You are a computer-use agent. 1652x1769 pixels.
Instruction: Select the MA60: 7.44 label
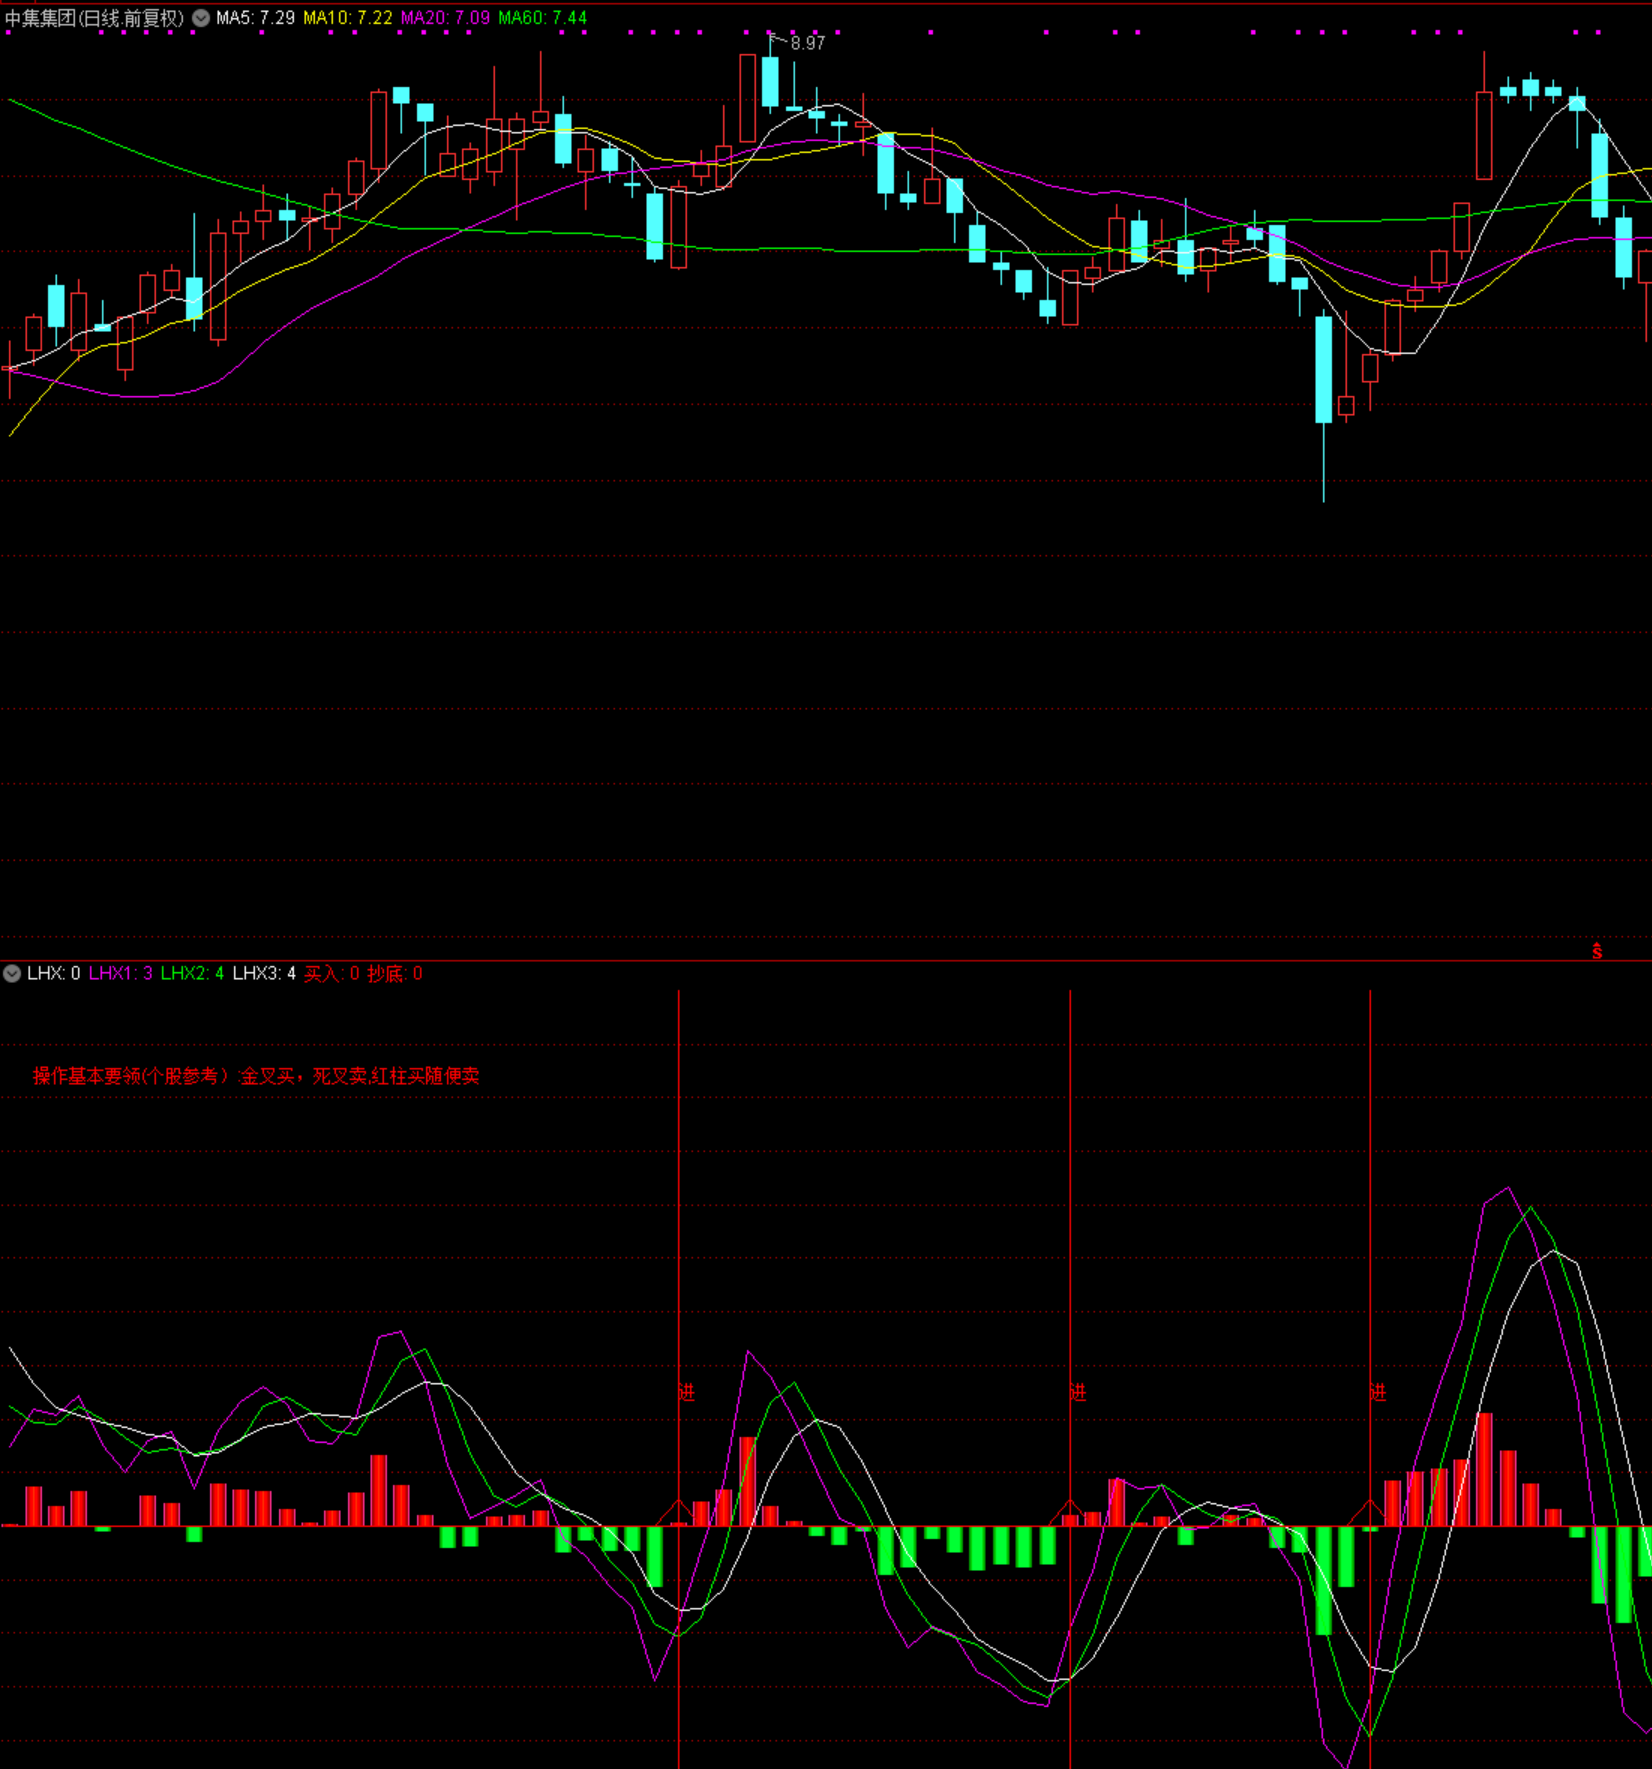[543, 18]
